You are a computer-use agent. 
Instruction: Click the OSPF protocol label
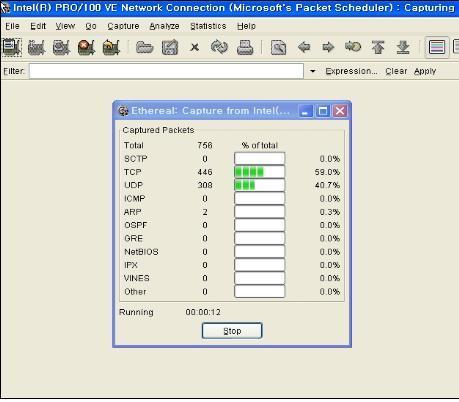pos(136,225)
